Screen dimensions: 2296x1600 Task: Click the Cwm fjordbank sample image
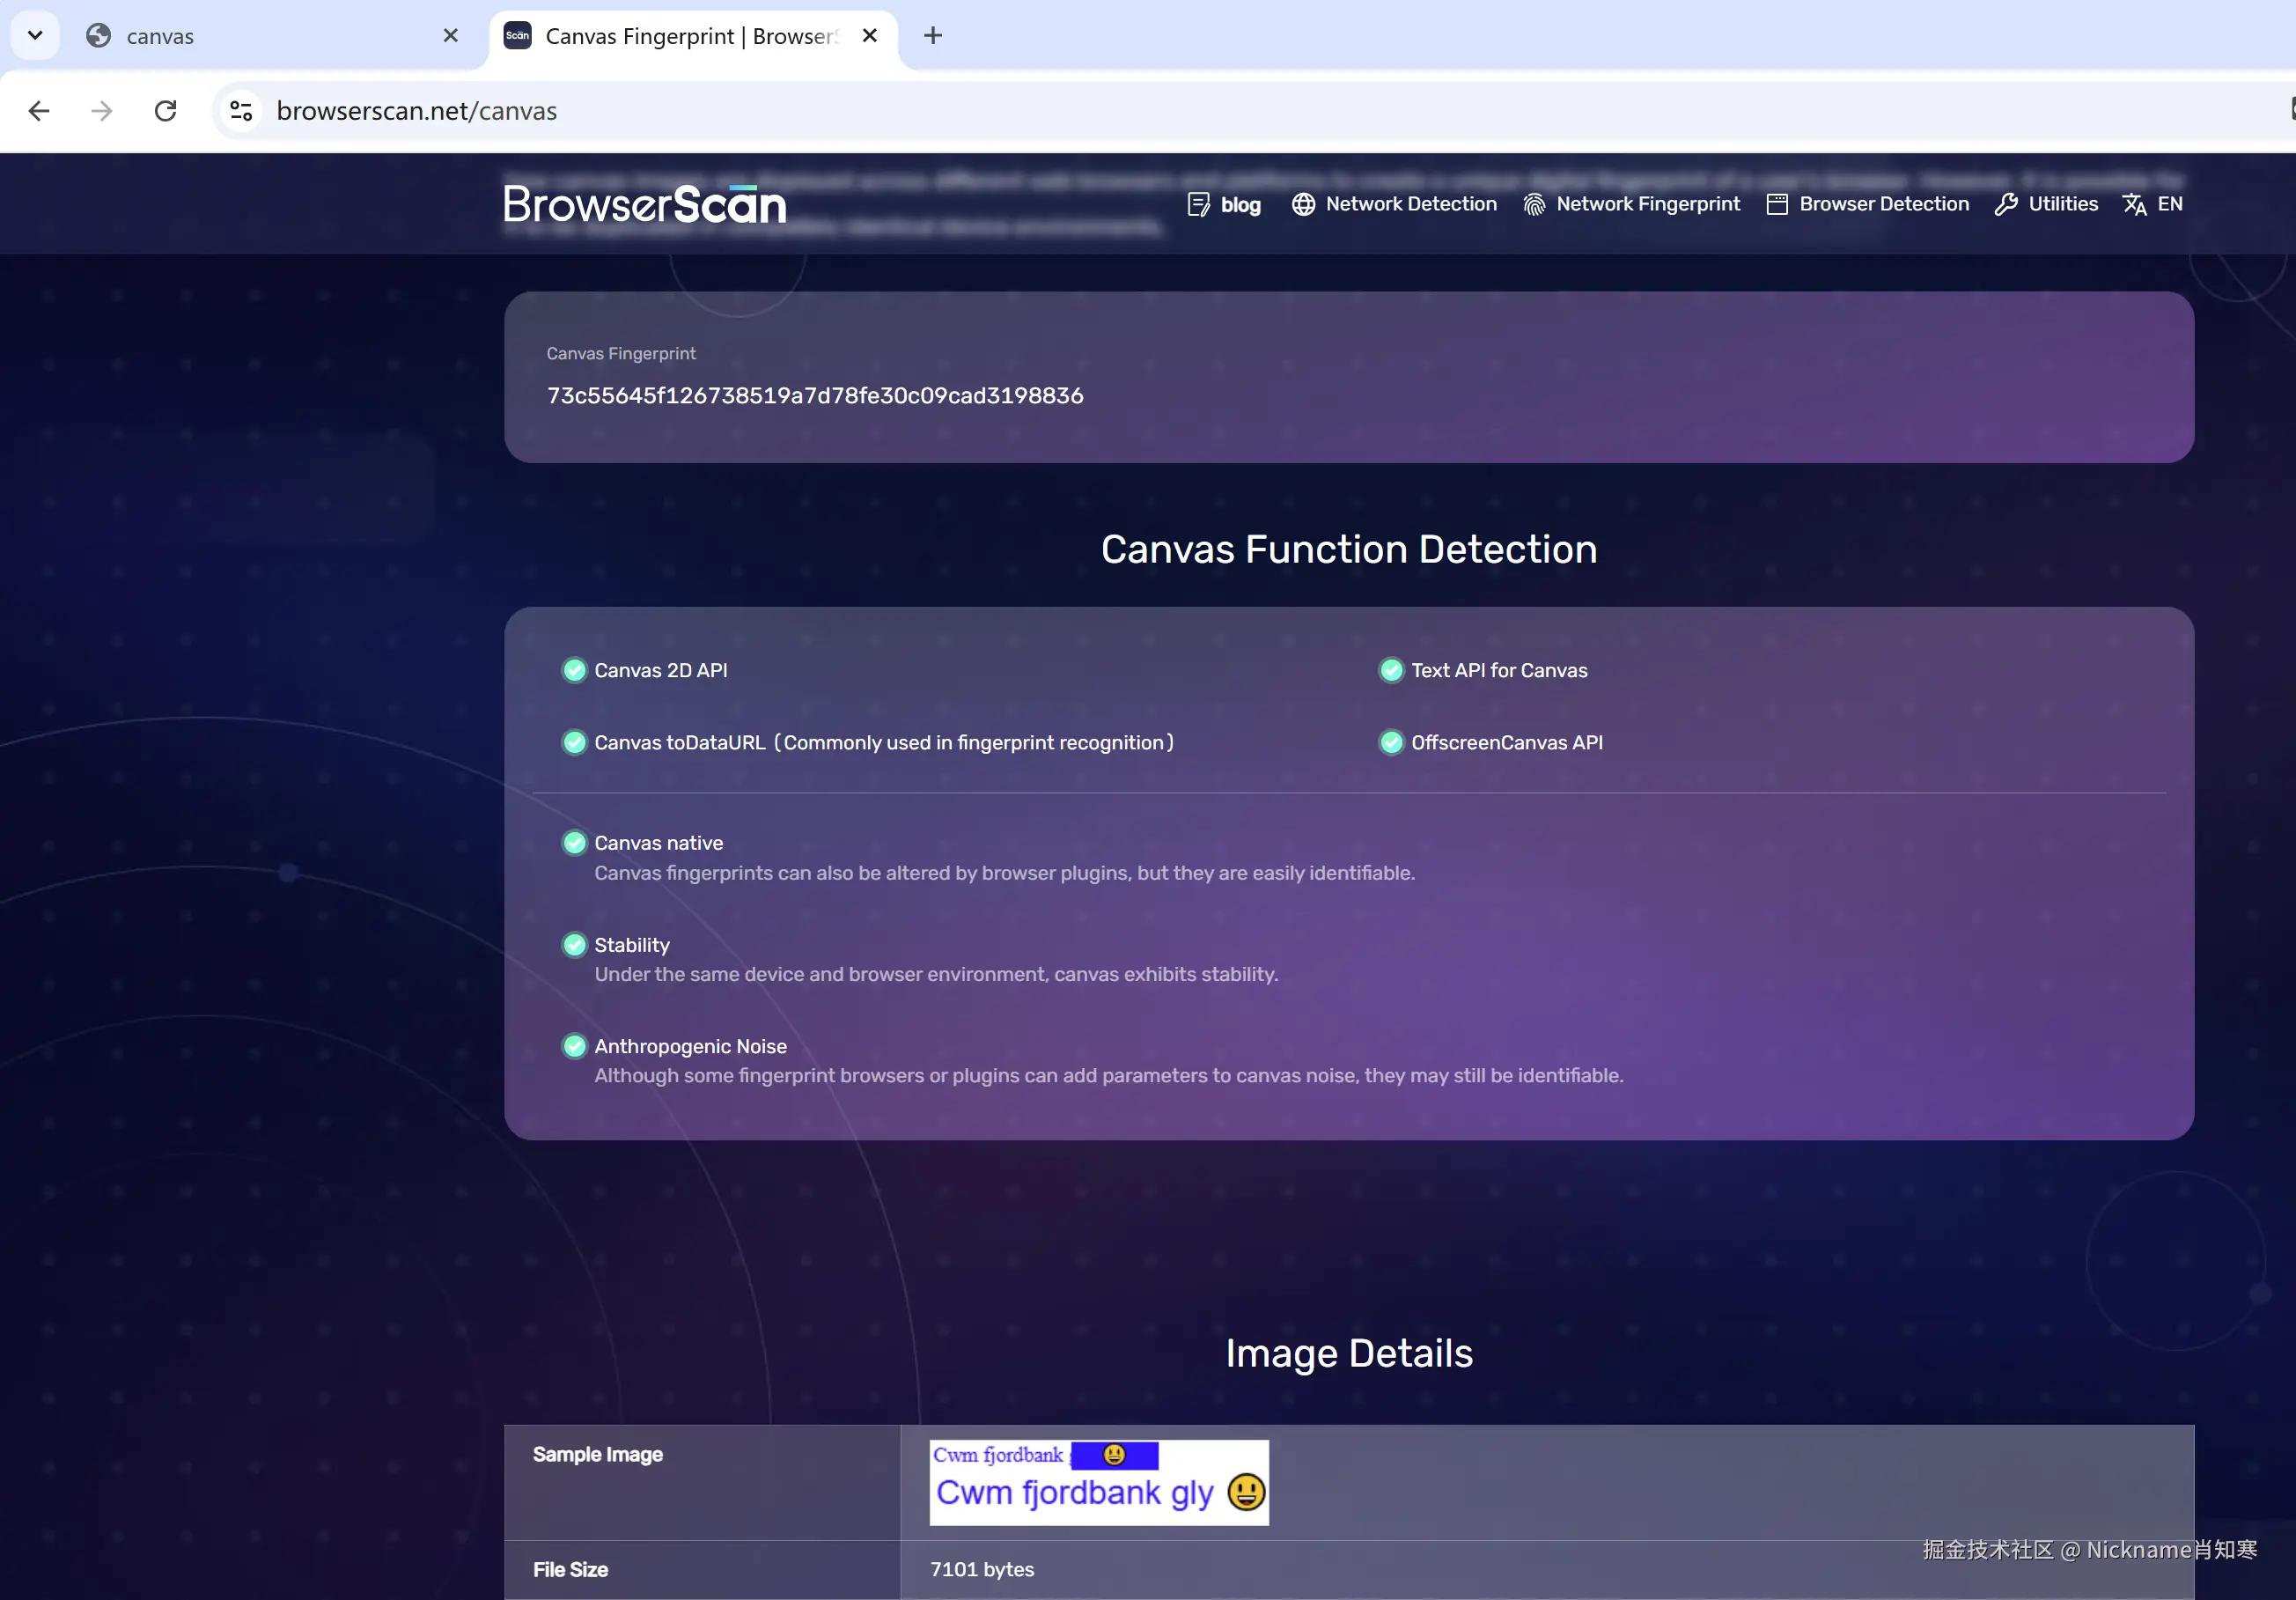1098,1482
